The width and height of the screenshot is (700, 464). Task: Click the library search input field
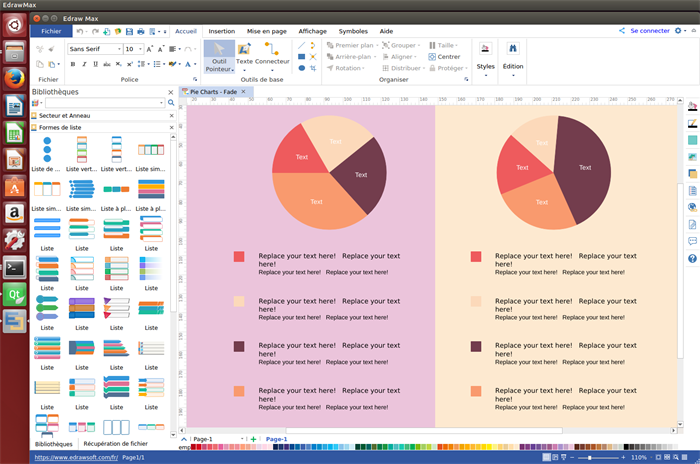point(105,103)
